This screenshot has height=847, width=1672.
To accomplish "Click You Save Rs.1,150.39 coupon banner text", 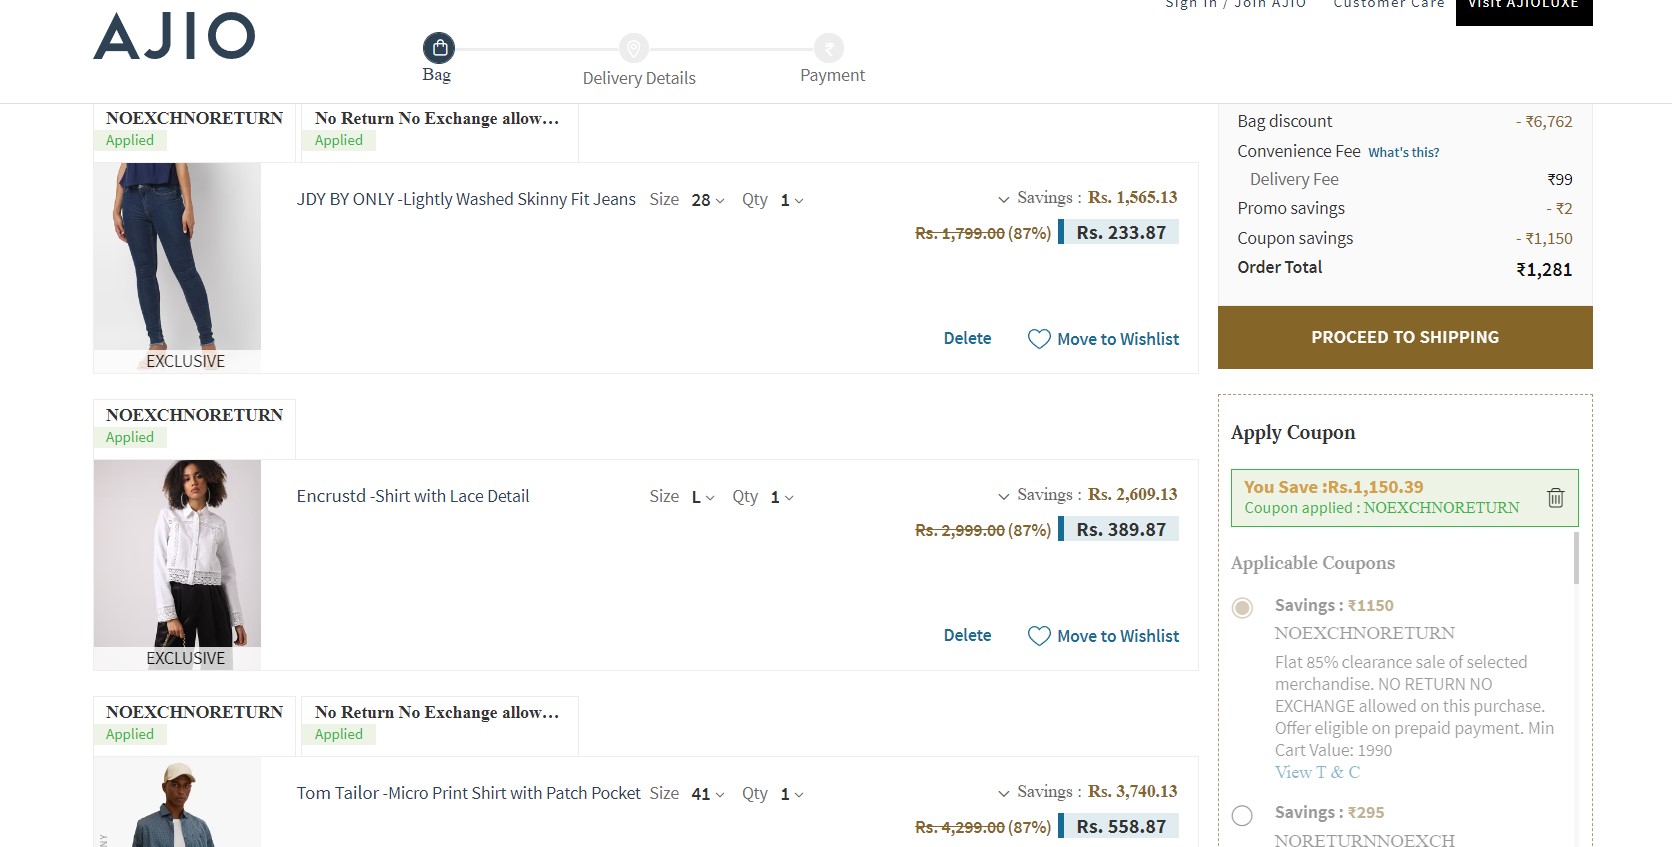I will (x=1333, y=487).
